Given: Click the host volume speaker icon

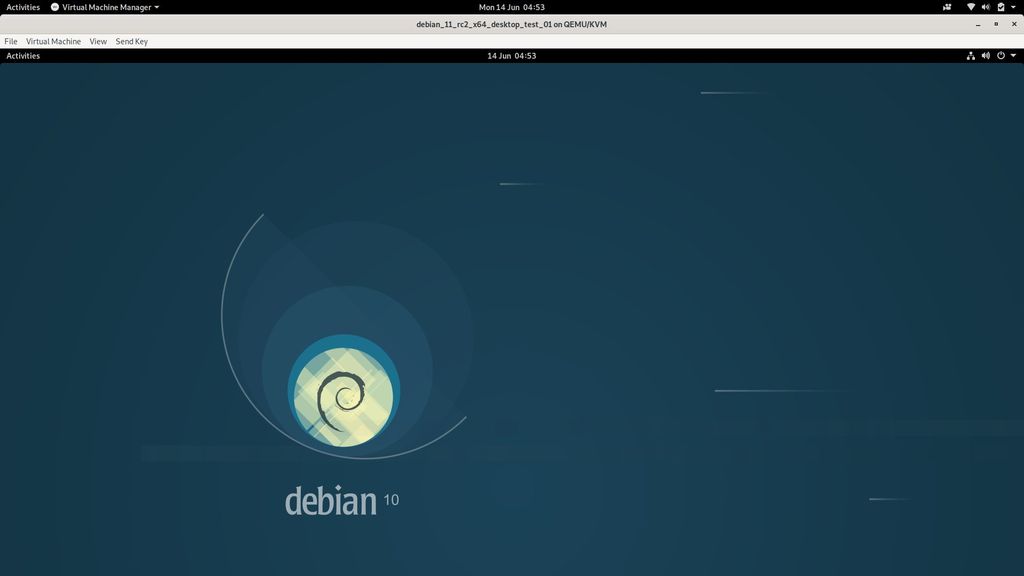Looking at the screenshot, I should pyautogui.click(x=985, y=7).
